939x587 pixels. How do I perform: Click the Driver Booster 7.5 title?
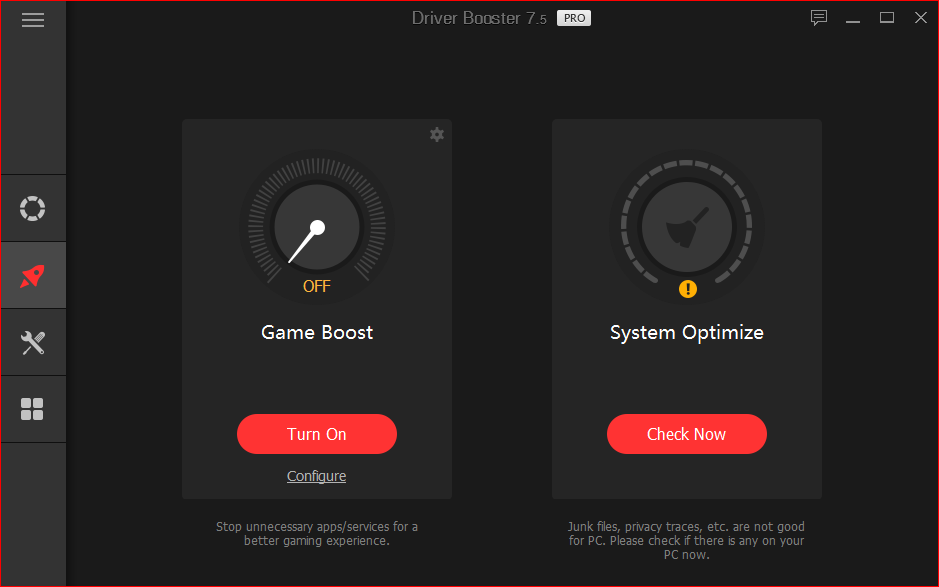tap(479, 19)
